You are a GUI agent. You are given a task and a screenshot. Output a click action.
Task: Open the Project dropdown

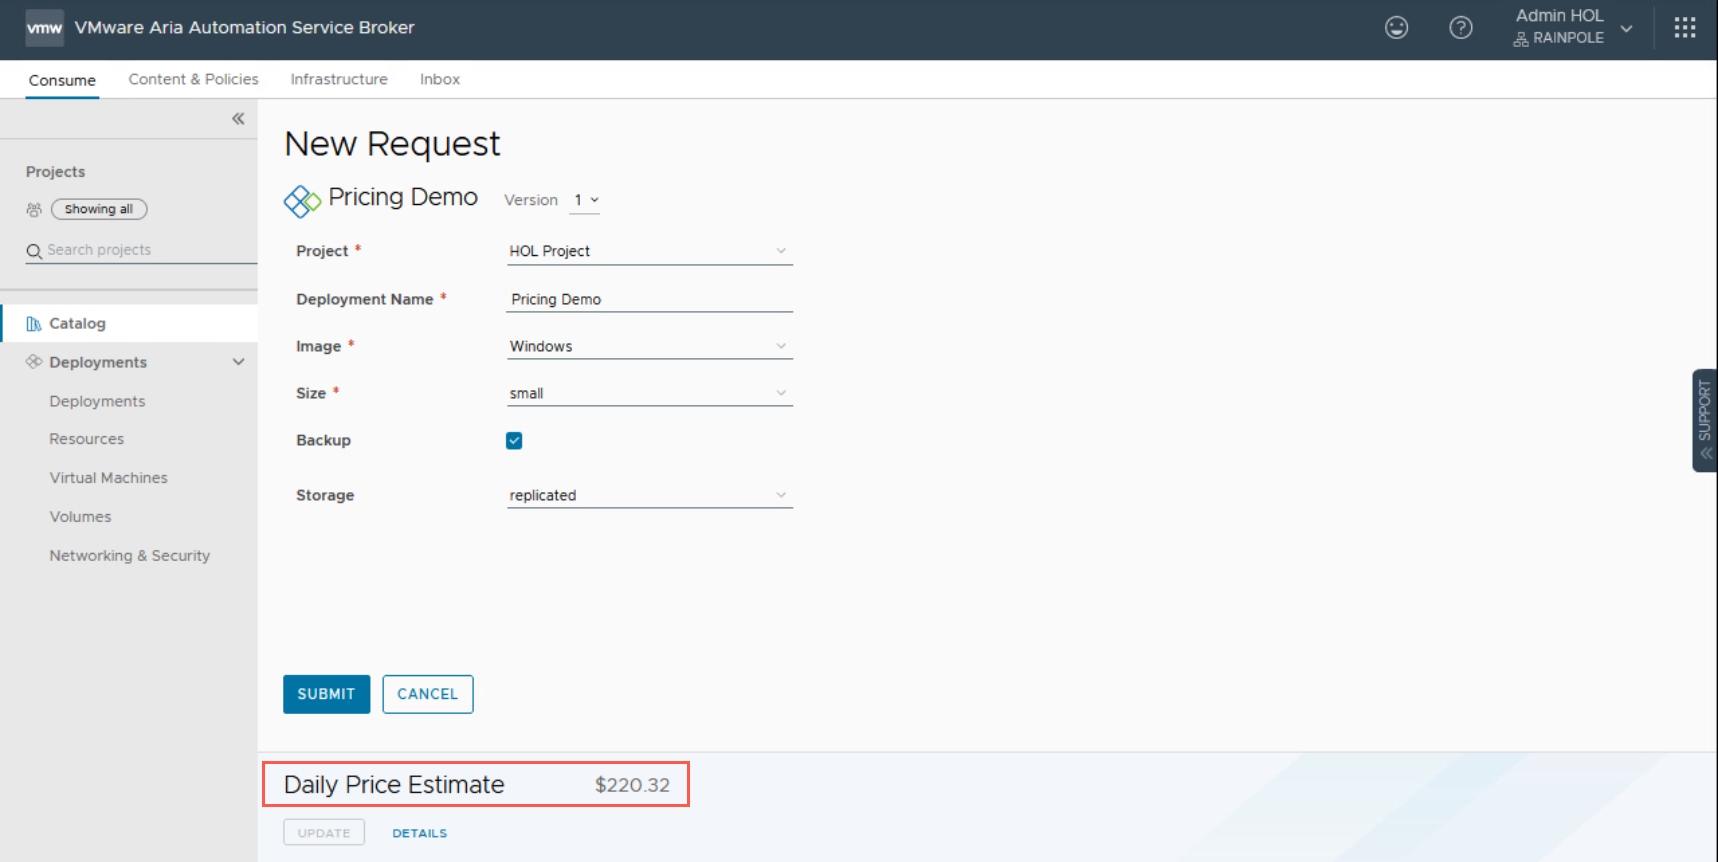tap(648, 251)
